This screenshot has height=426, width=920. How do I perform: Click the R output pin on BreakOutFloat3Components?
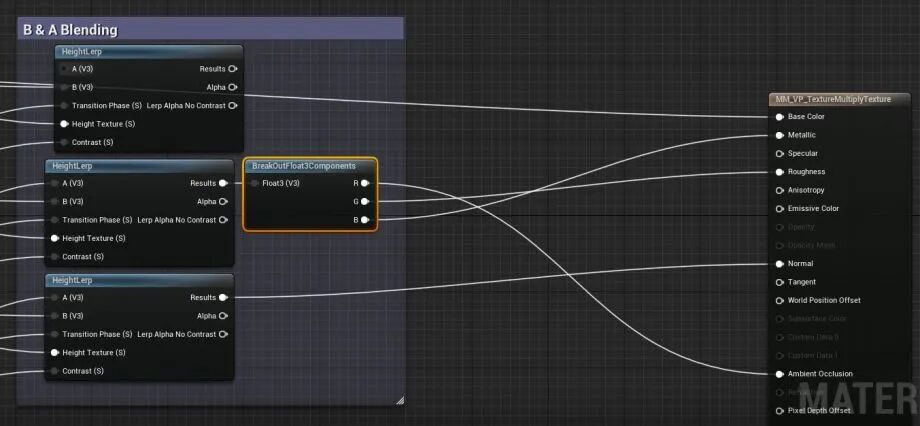tap(365, 183)
